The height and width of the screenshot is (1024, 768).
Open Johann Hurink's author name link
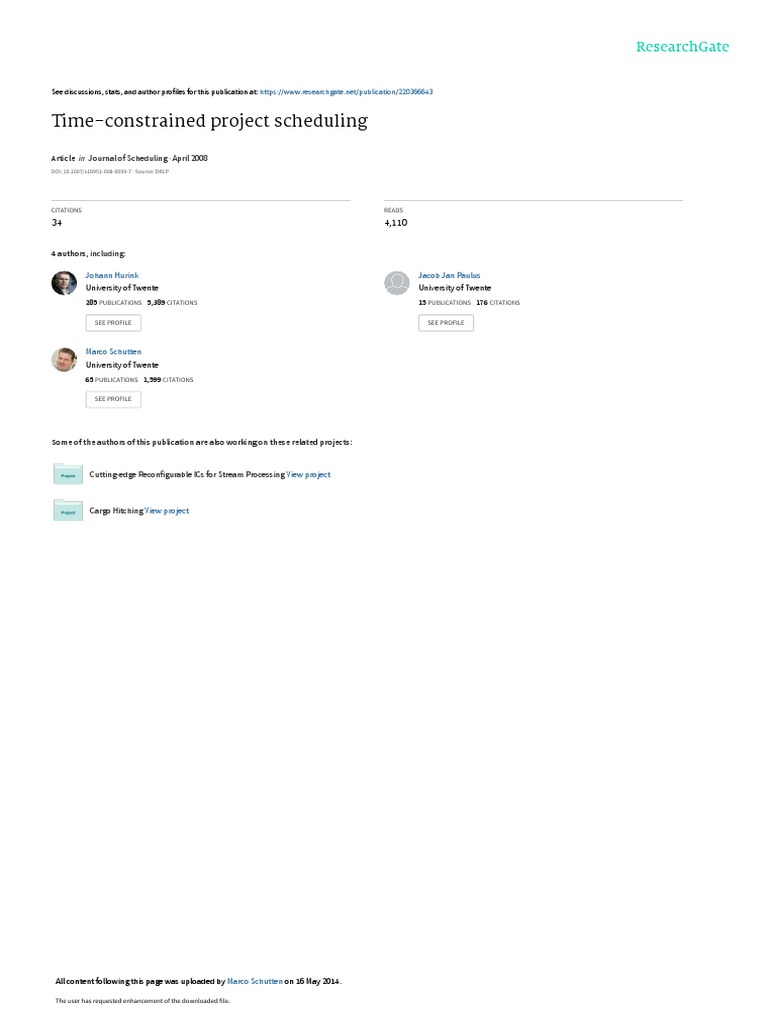click(112, 276)
